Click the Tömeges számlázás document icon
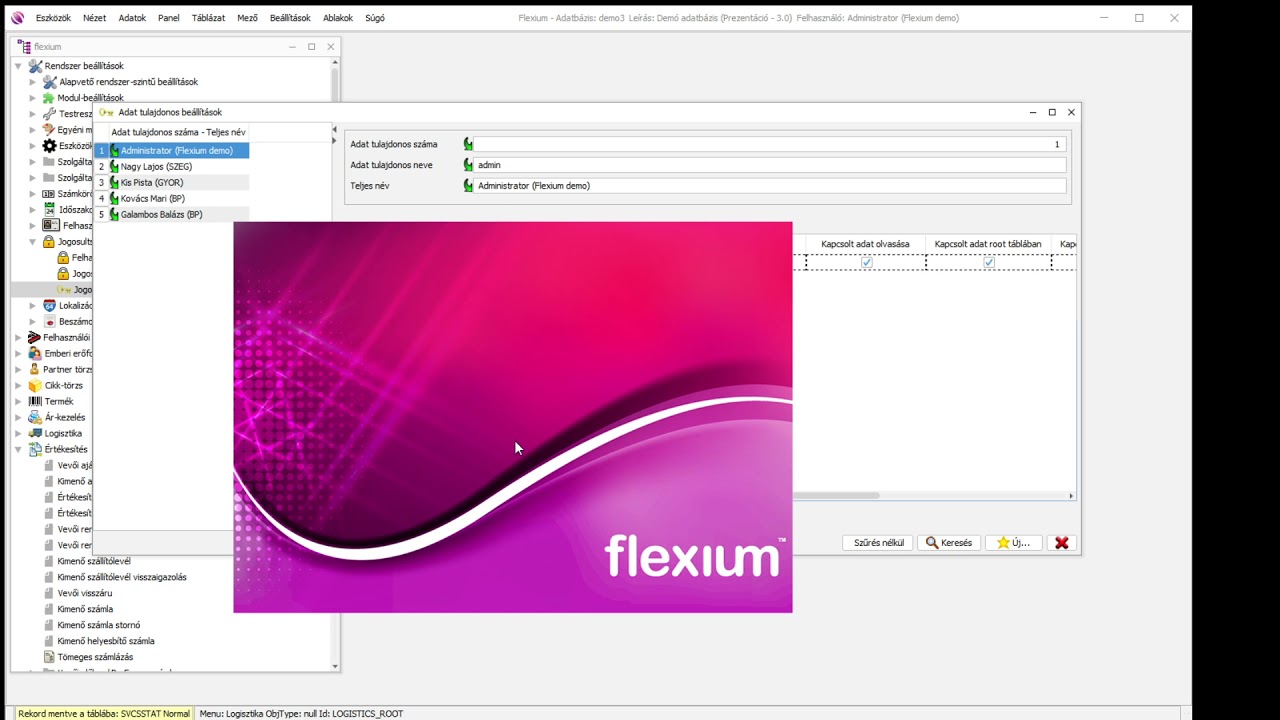The width and height of the screenshot is (1280, 720). (49, 657)
